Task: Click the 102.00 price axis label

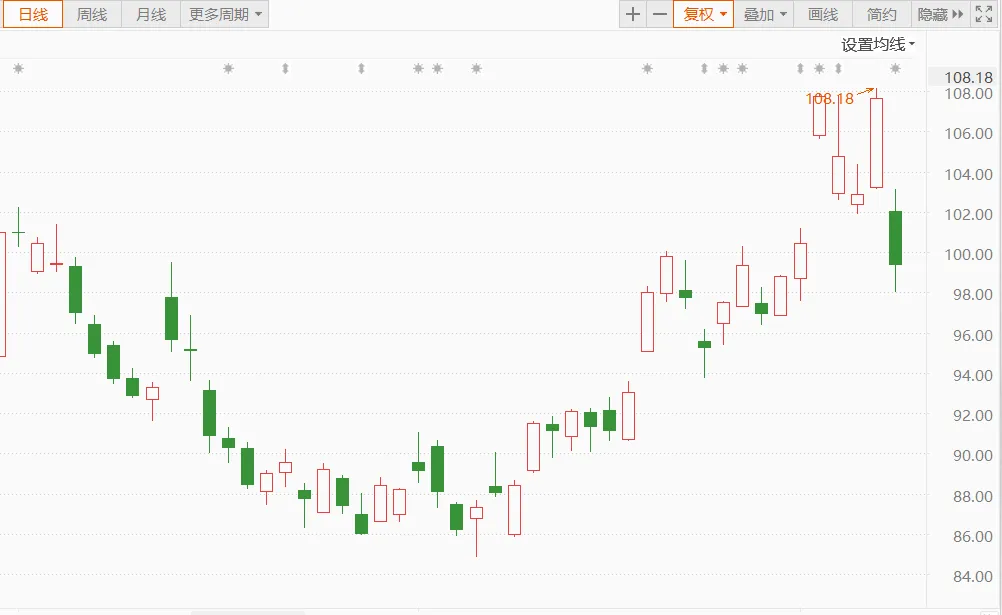Action: coord(968,214)
